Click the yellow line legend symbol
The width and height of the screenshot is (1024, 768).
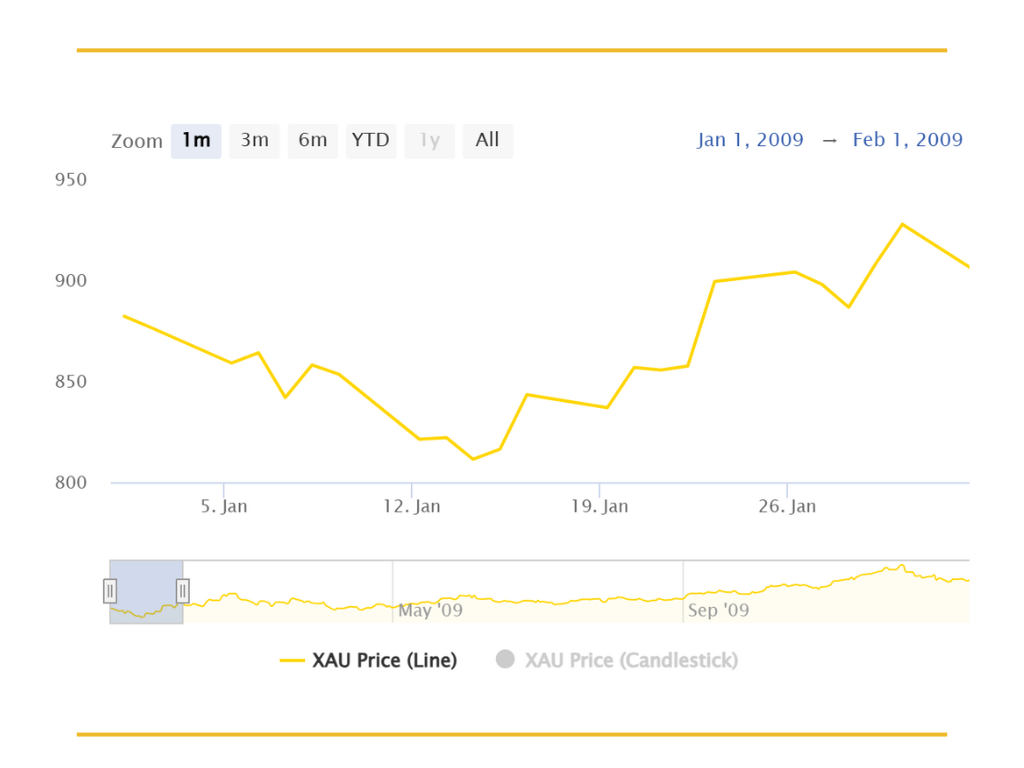click(x=292, y=660)
